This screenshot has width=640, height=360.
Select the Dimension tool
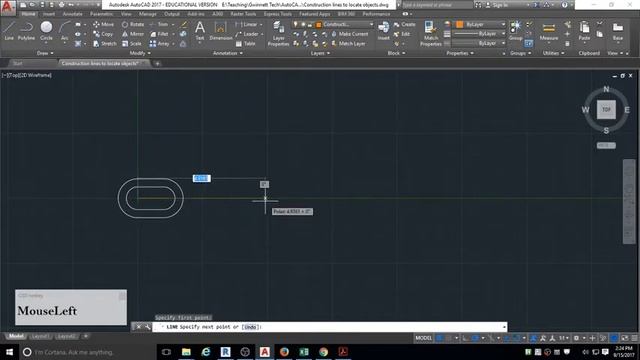[x=221, y=31]
